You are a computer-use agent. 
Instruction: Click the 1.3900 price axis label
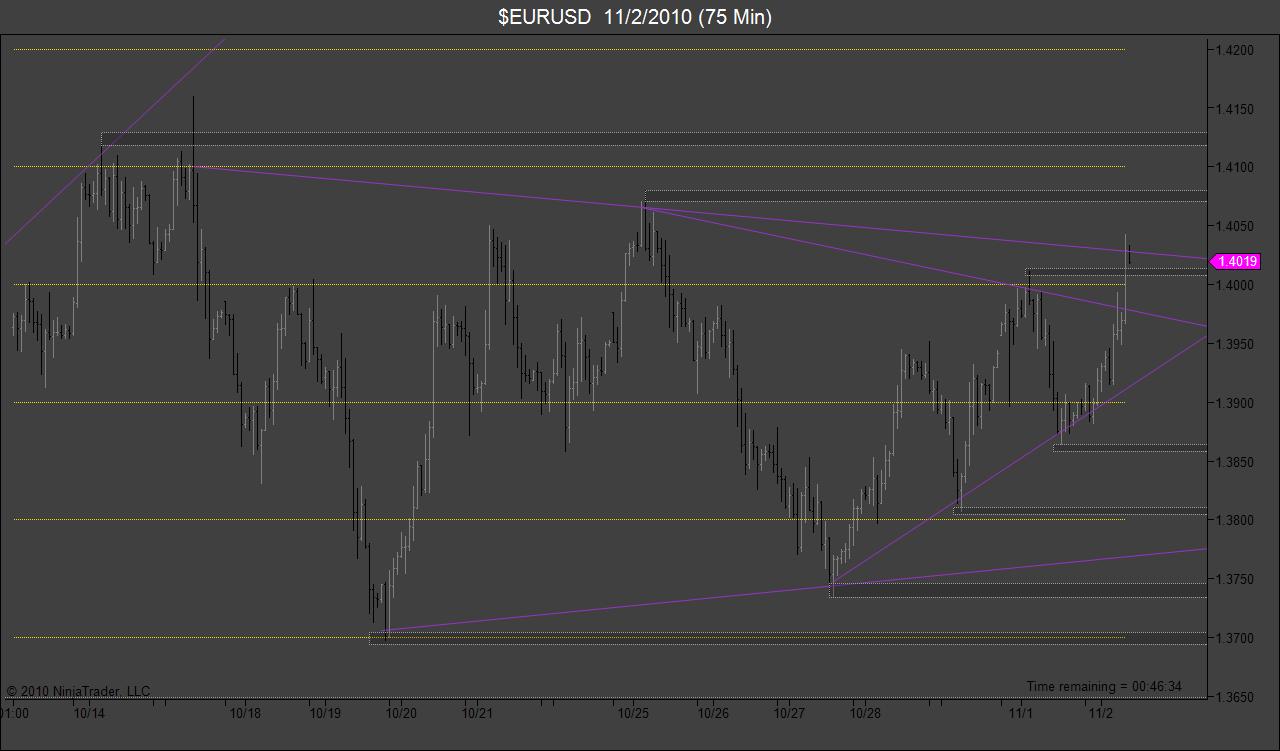coord(1233,403)
